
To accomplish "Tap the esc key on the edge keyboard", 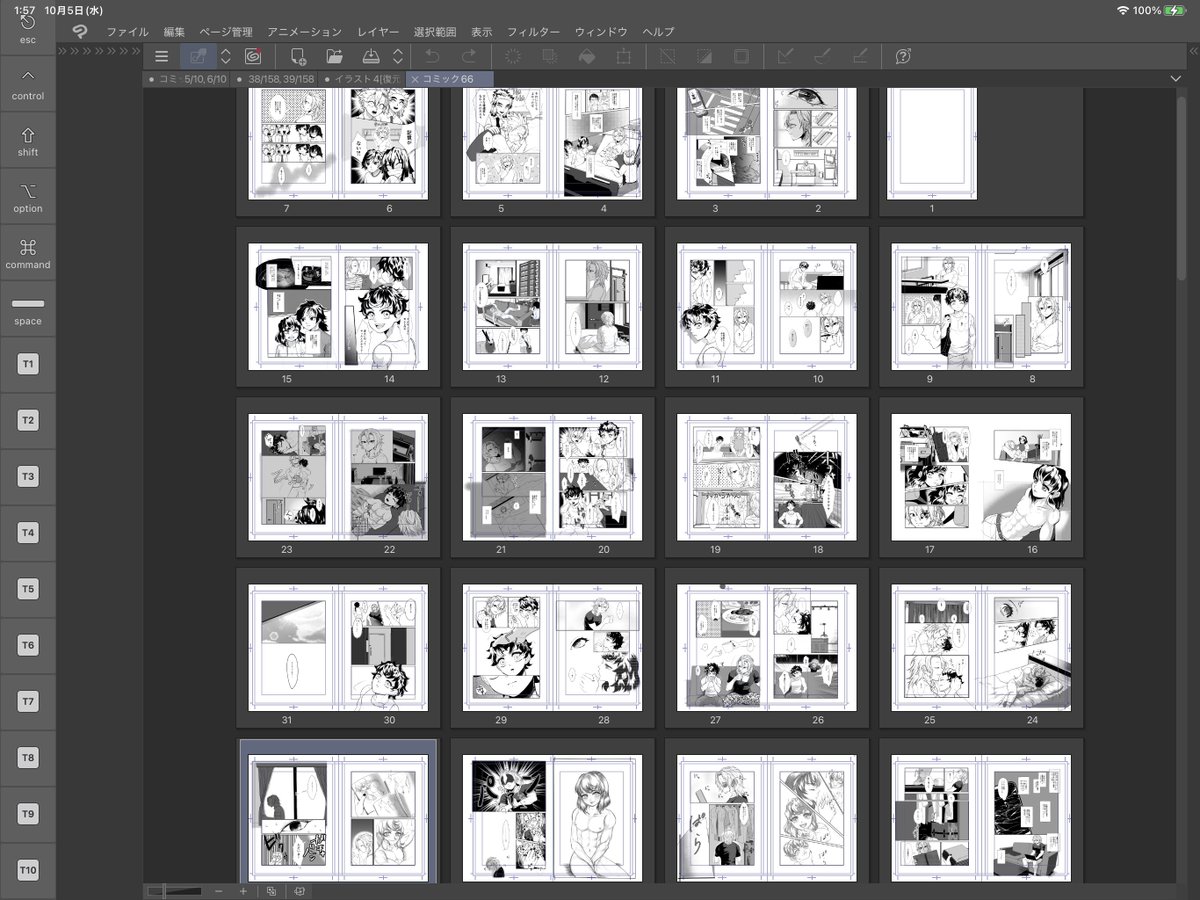I will pos(28,28).
